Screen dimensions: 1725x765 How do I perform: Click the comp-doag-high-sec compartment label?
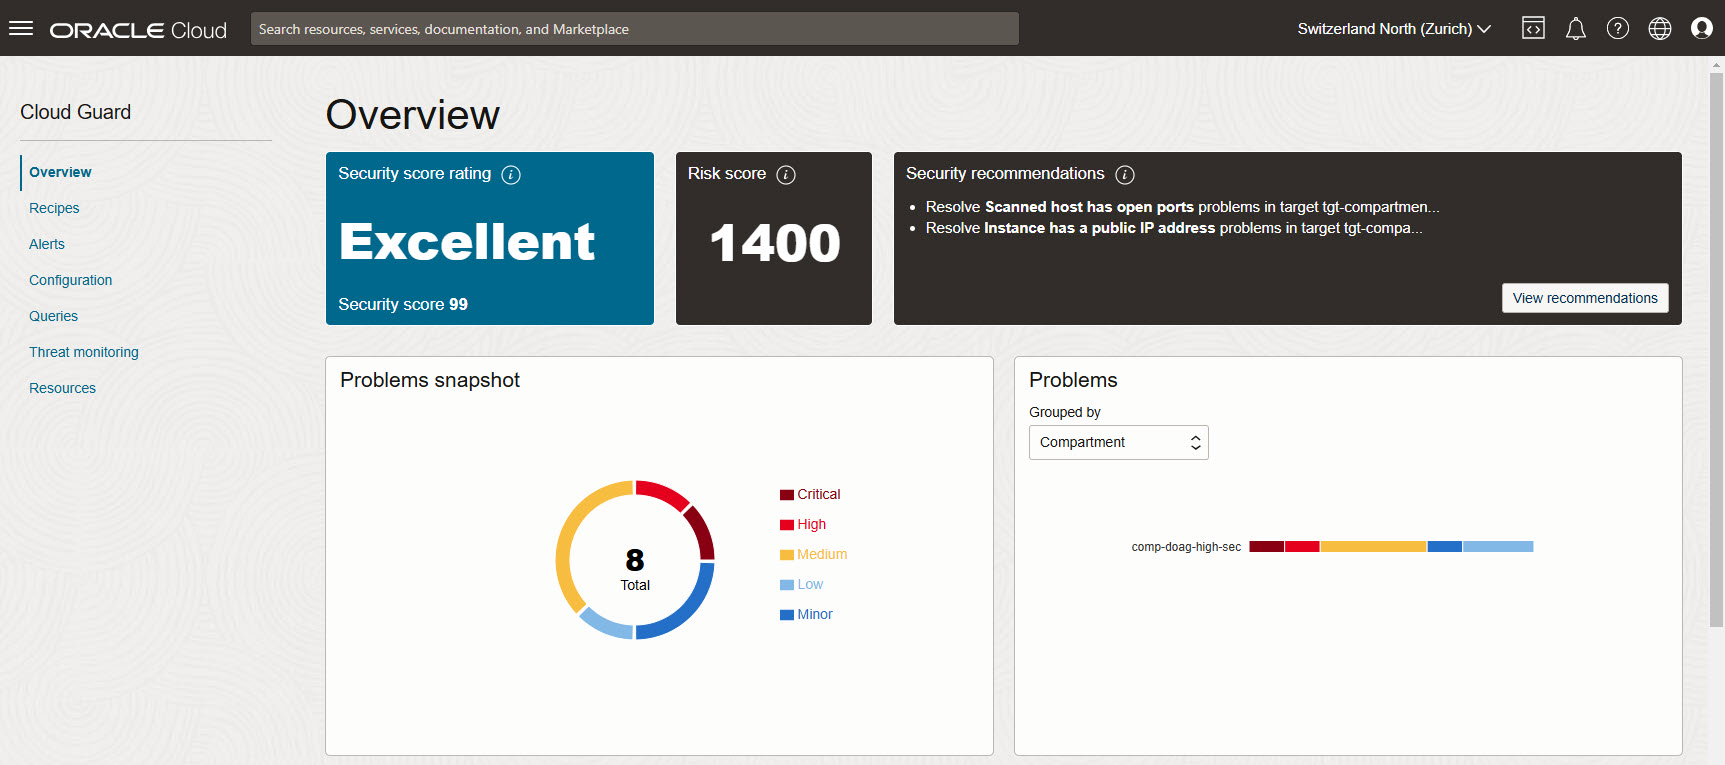click(1186, 547)
